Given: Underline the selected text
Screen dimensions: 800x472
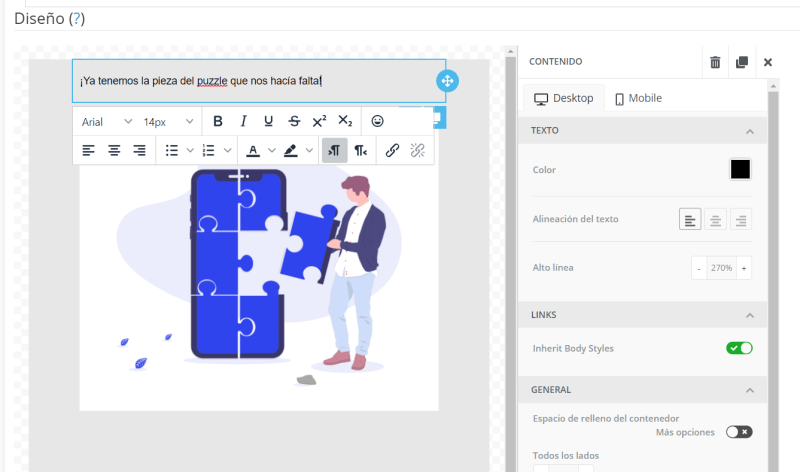Looking at the screenshot, I should pyautogui.click(x=268, y=121).
